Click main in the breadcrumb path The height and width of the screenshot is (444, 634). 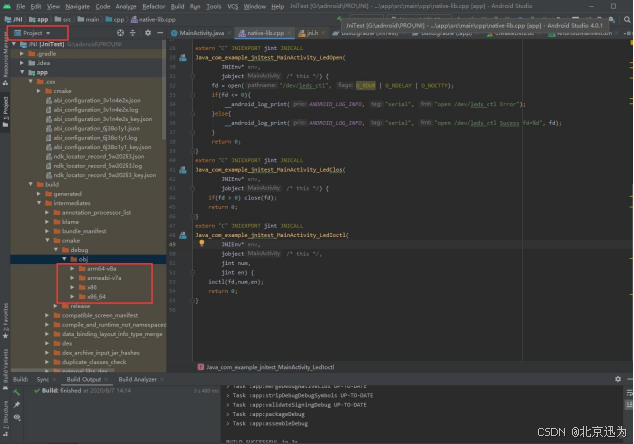pos(89,19)
